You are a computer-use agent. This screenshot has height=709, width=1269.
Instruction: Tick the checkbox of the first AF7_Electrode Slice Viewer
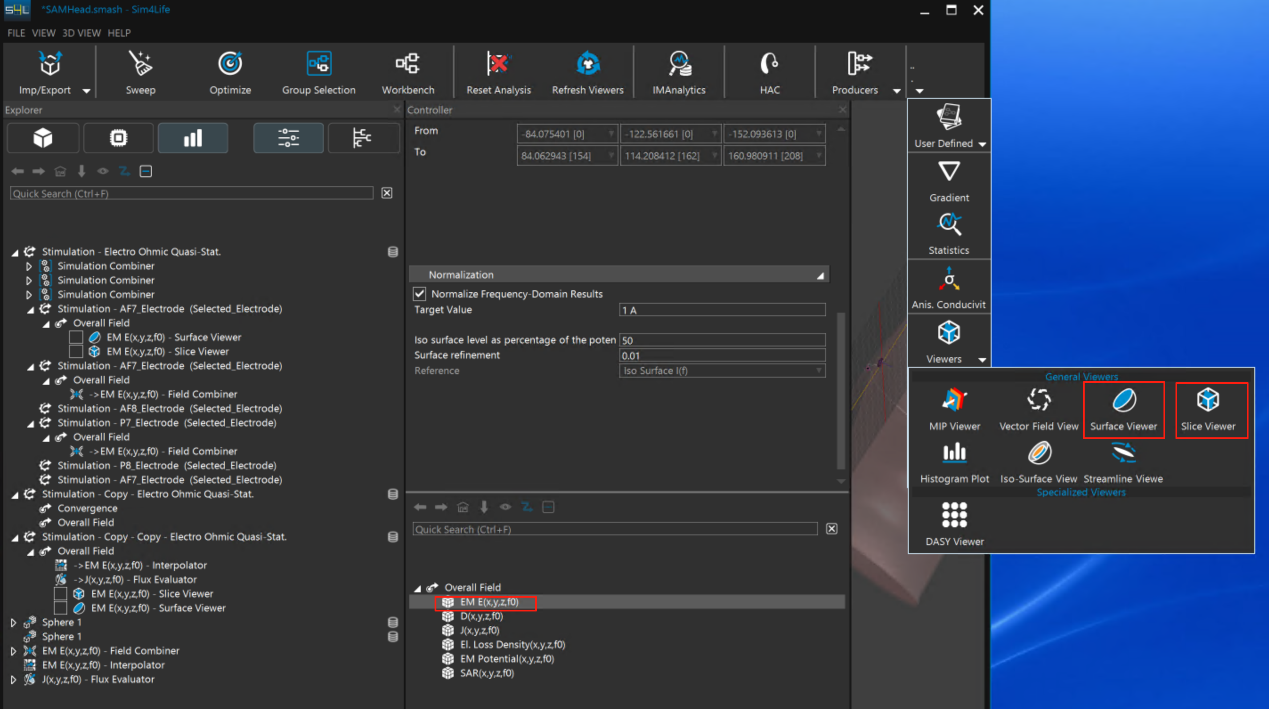pos(76,352)
